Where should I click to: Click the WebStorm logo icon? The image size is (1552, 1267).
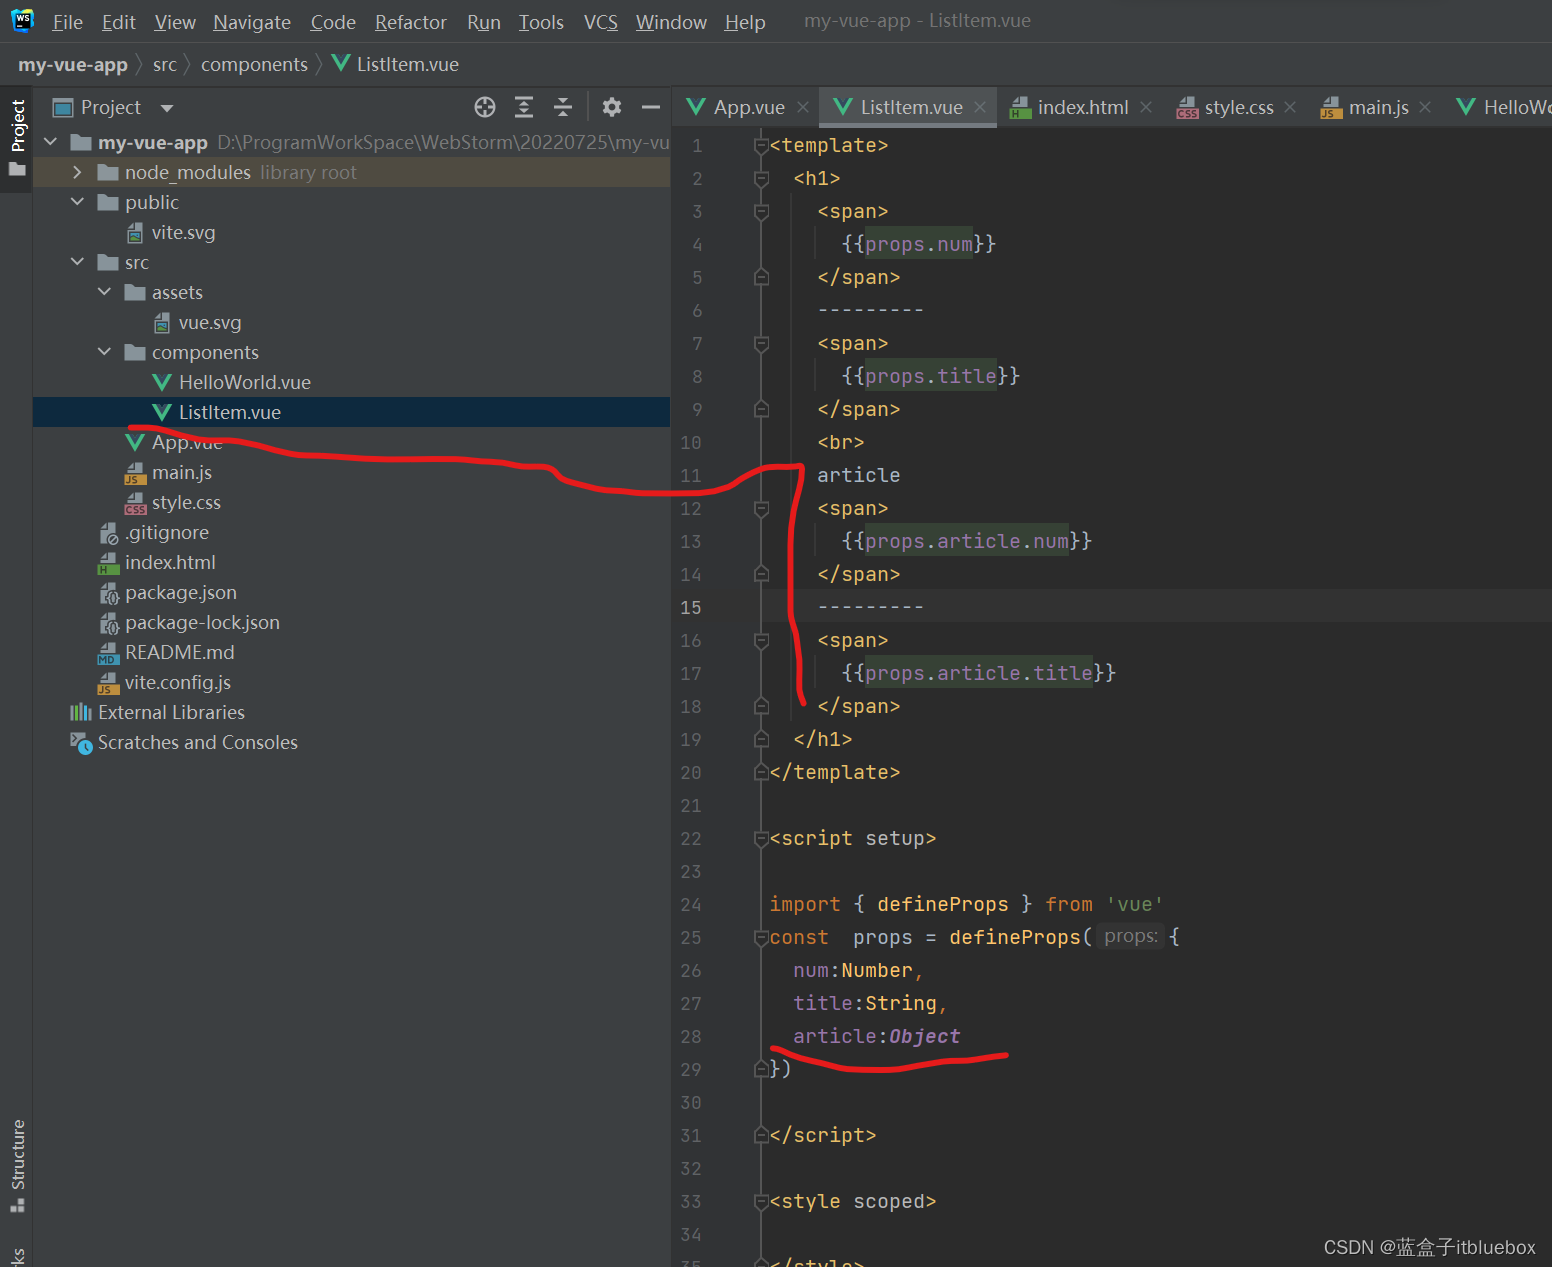22,20
